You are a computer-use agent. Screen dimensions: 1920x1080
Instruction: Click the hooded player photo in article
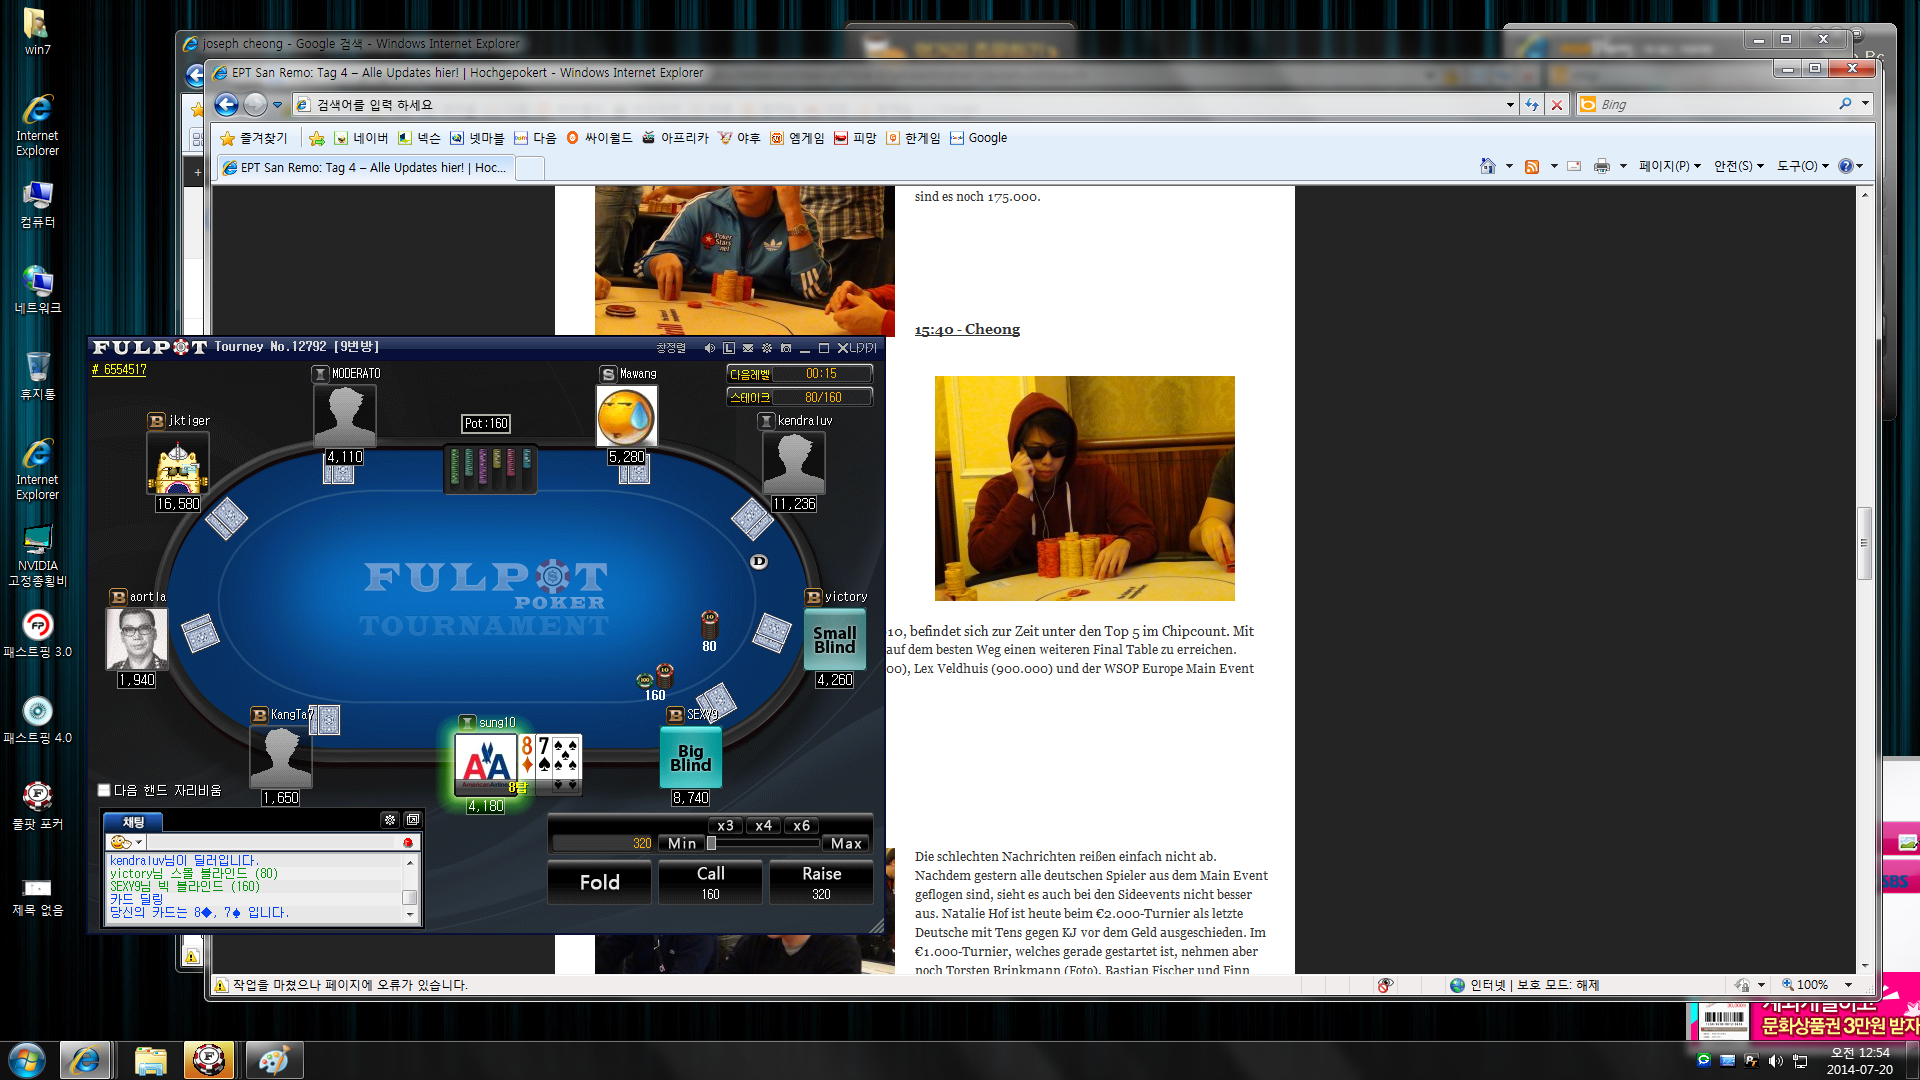tap(1085, 488)
